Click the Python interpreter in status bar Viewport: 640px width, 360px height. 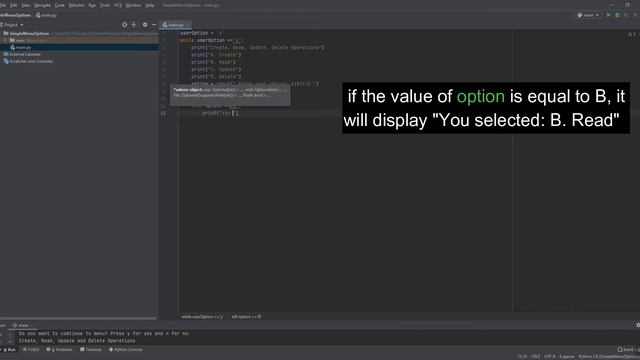(x=609, y=357)
